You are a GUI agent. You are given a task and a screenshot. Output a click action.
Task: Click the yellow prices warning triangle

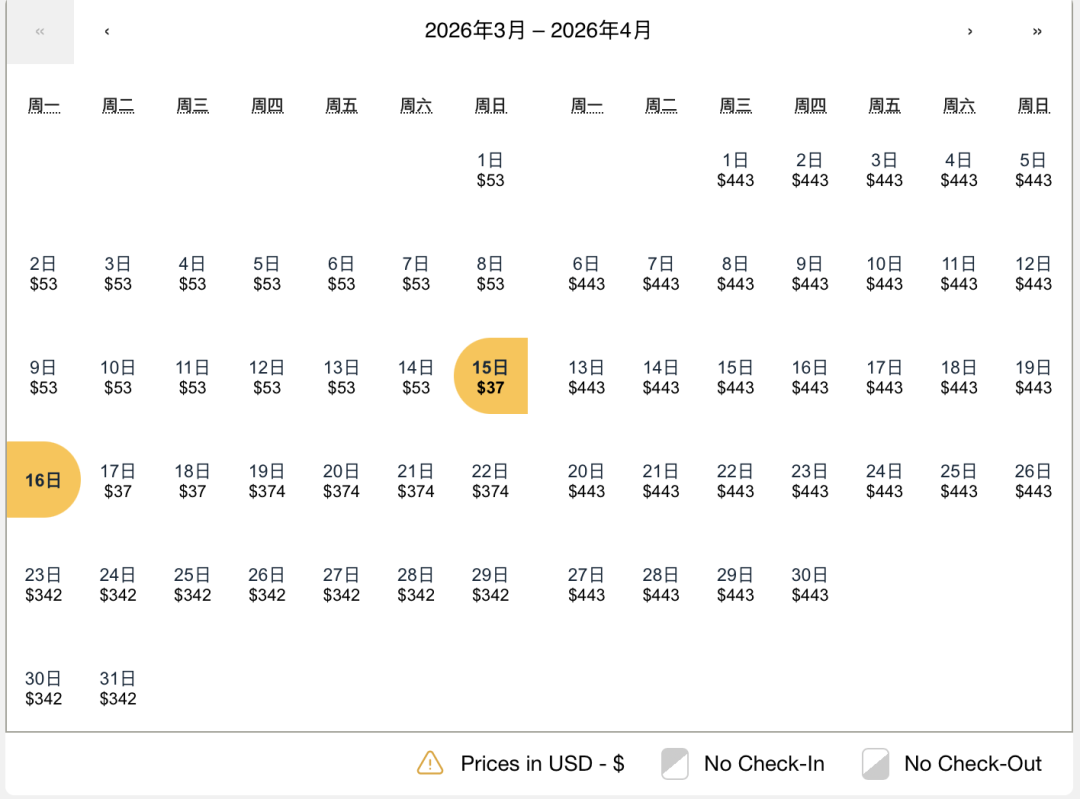click(x=428, y=763)
